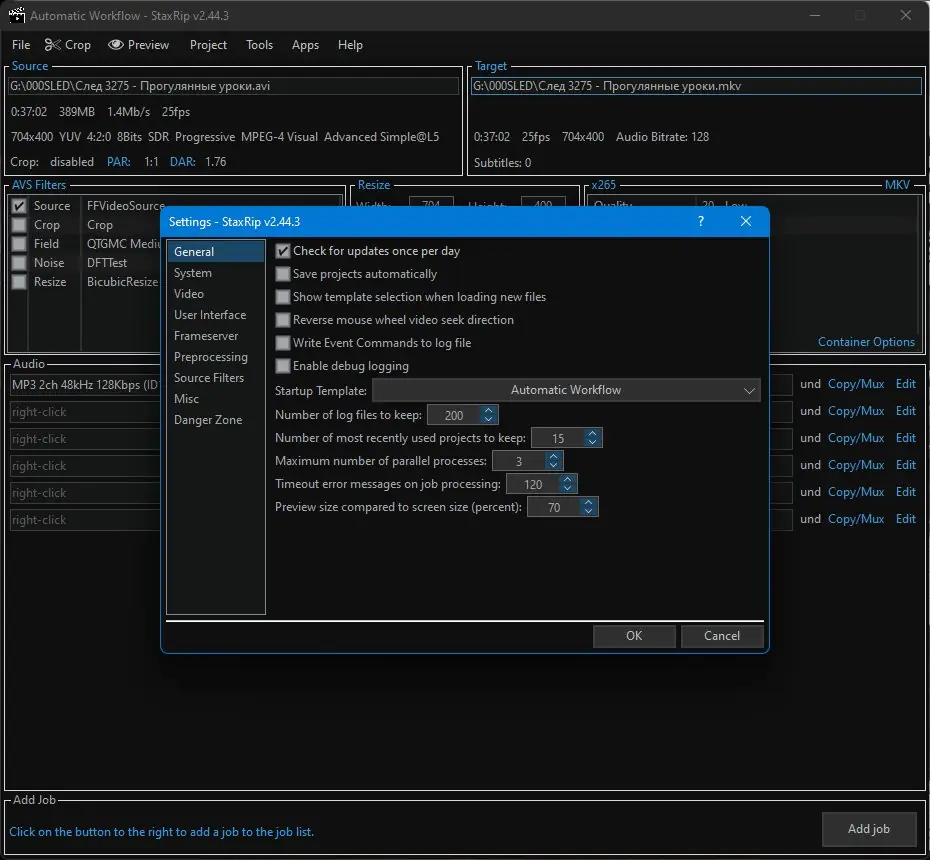930x860 pixels.
Task: Enable debug logging checkbox
Action: pyautogui.click(x=283, y=366)
